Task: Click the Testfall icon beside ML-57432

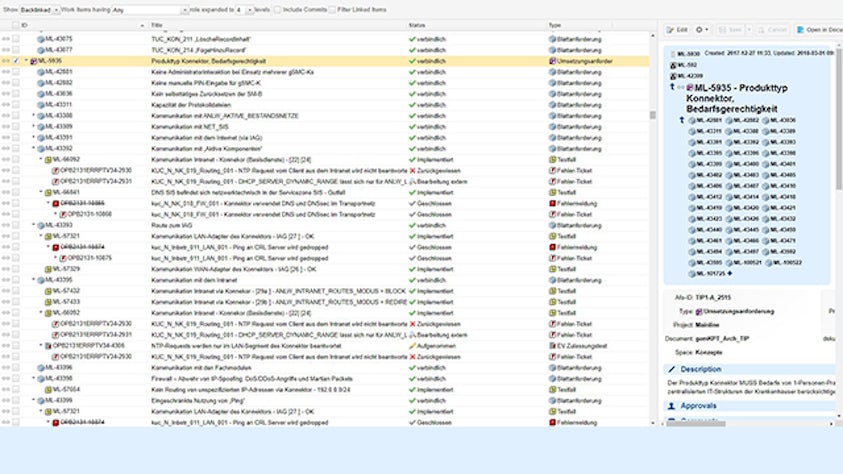Action: pyautogui.click(x=48, y=291)
